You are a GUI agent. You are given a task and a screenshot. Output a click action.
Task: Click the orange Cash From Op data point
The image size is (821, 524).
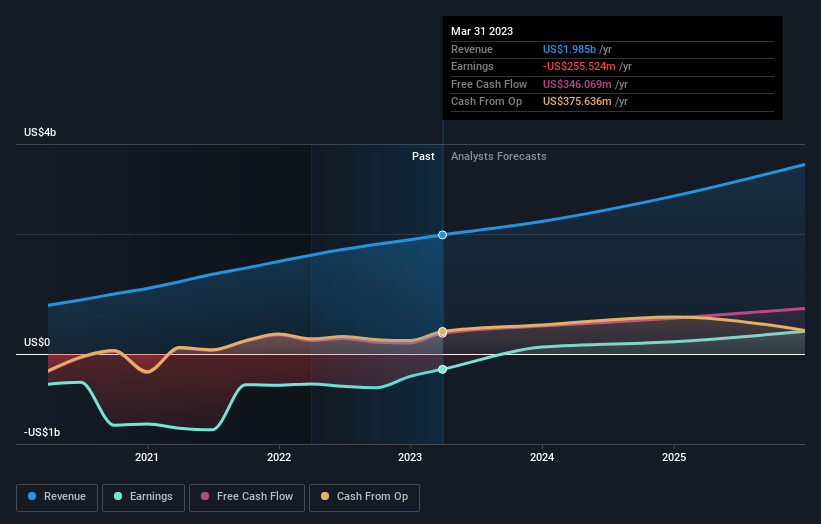pos(442,331)
